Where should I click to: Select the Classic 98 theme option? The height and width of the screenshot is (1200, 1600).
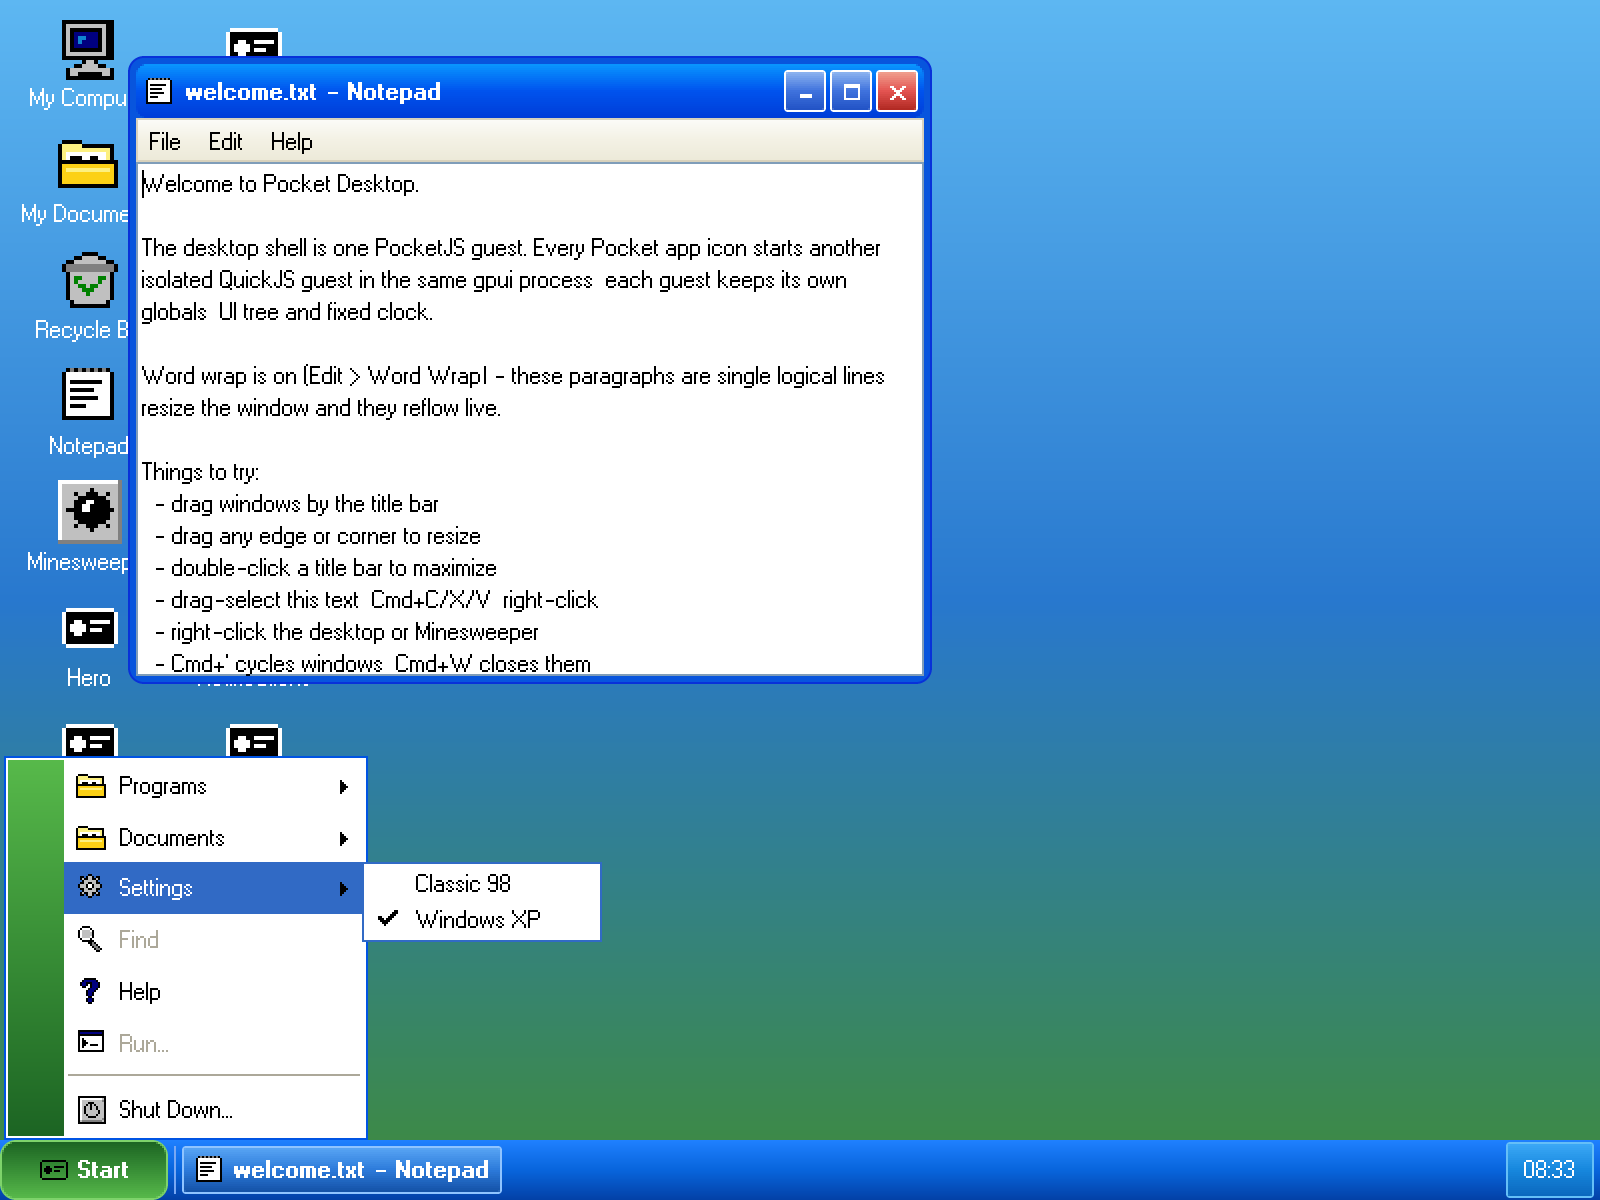pos(481,883)
